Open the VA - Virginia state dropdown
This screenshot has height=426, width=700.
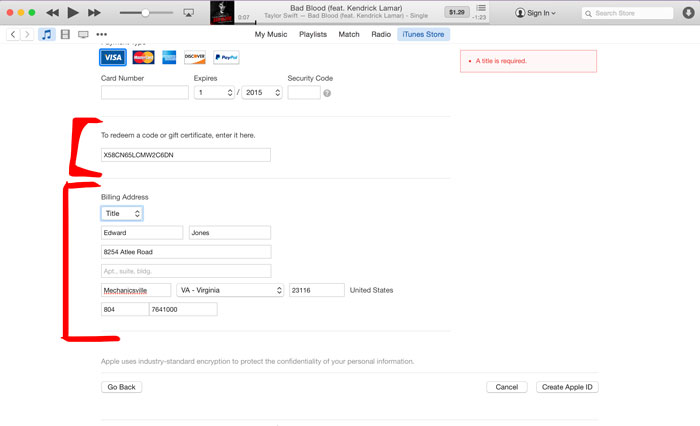230,290
